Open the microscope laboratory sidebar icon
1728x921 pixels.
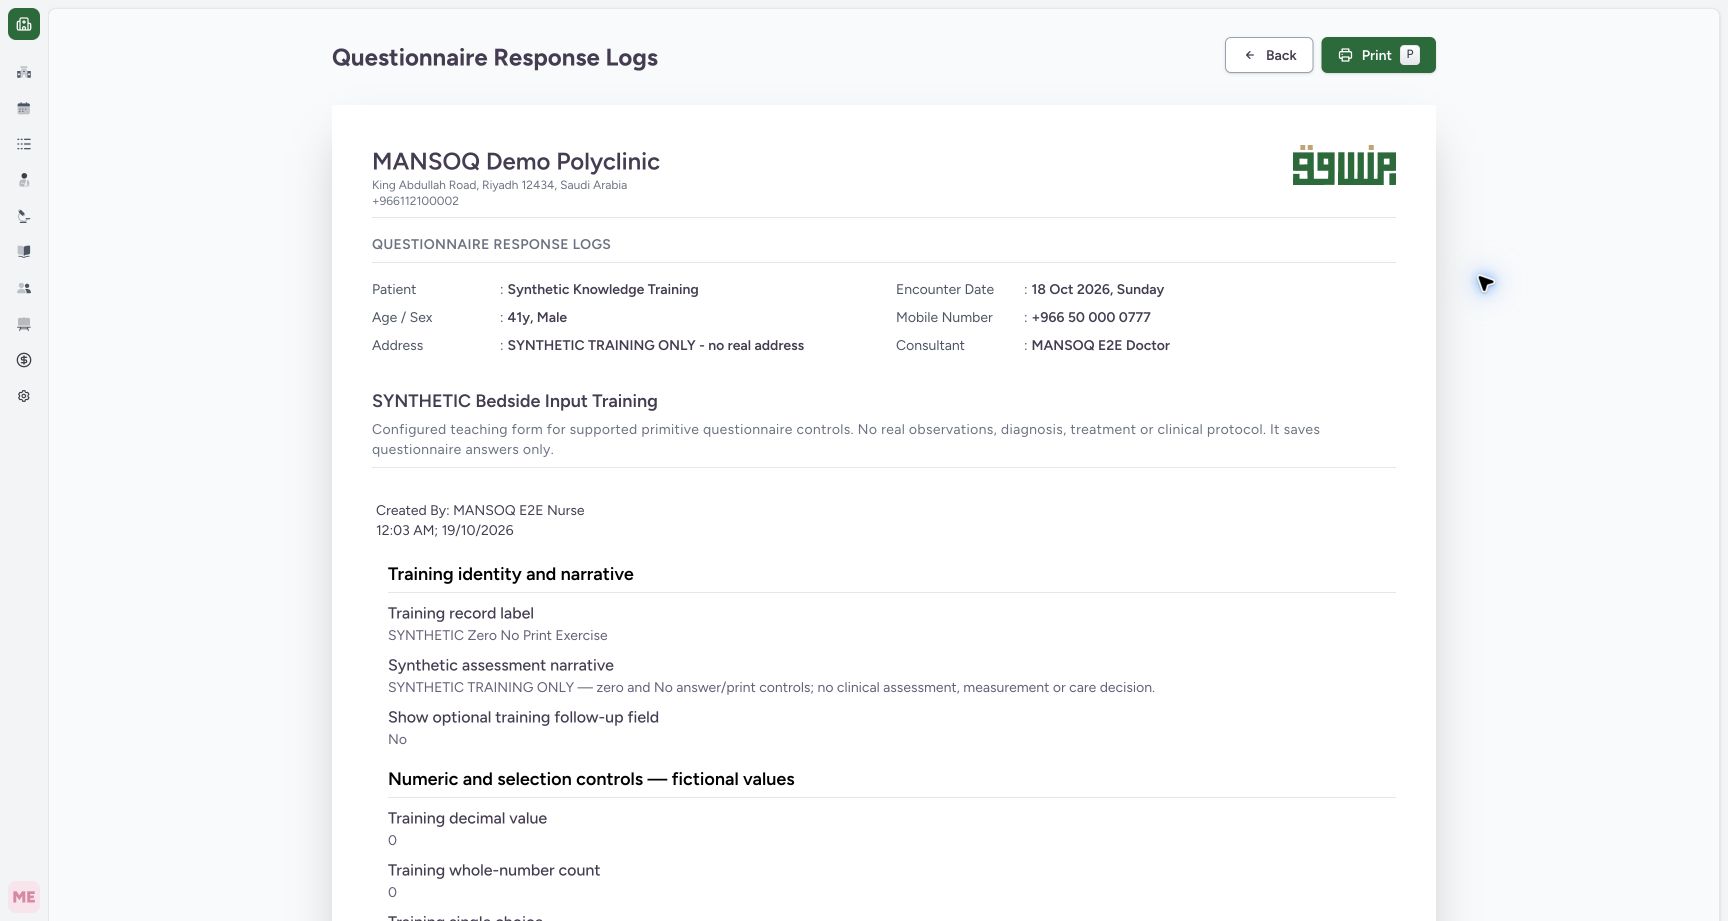point(24,216)
